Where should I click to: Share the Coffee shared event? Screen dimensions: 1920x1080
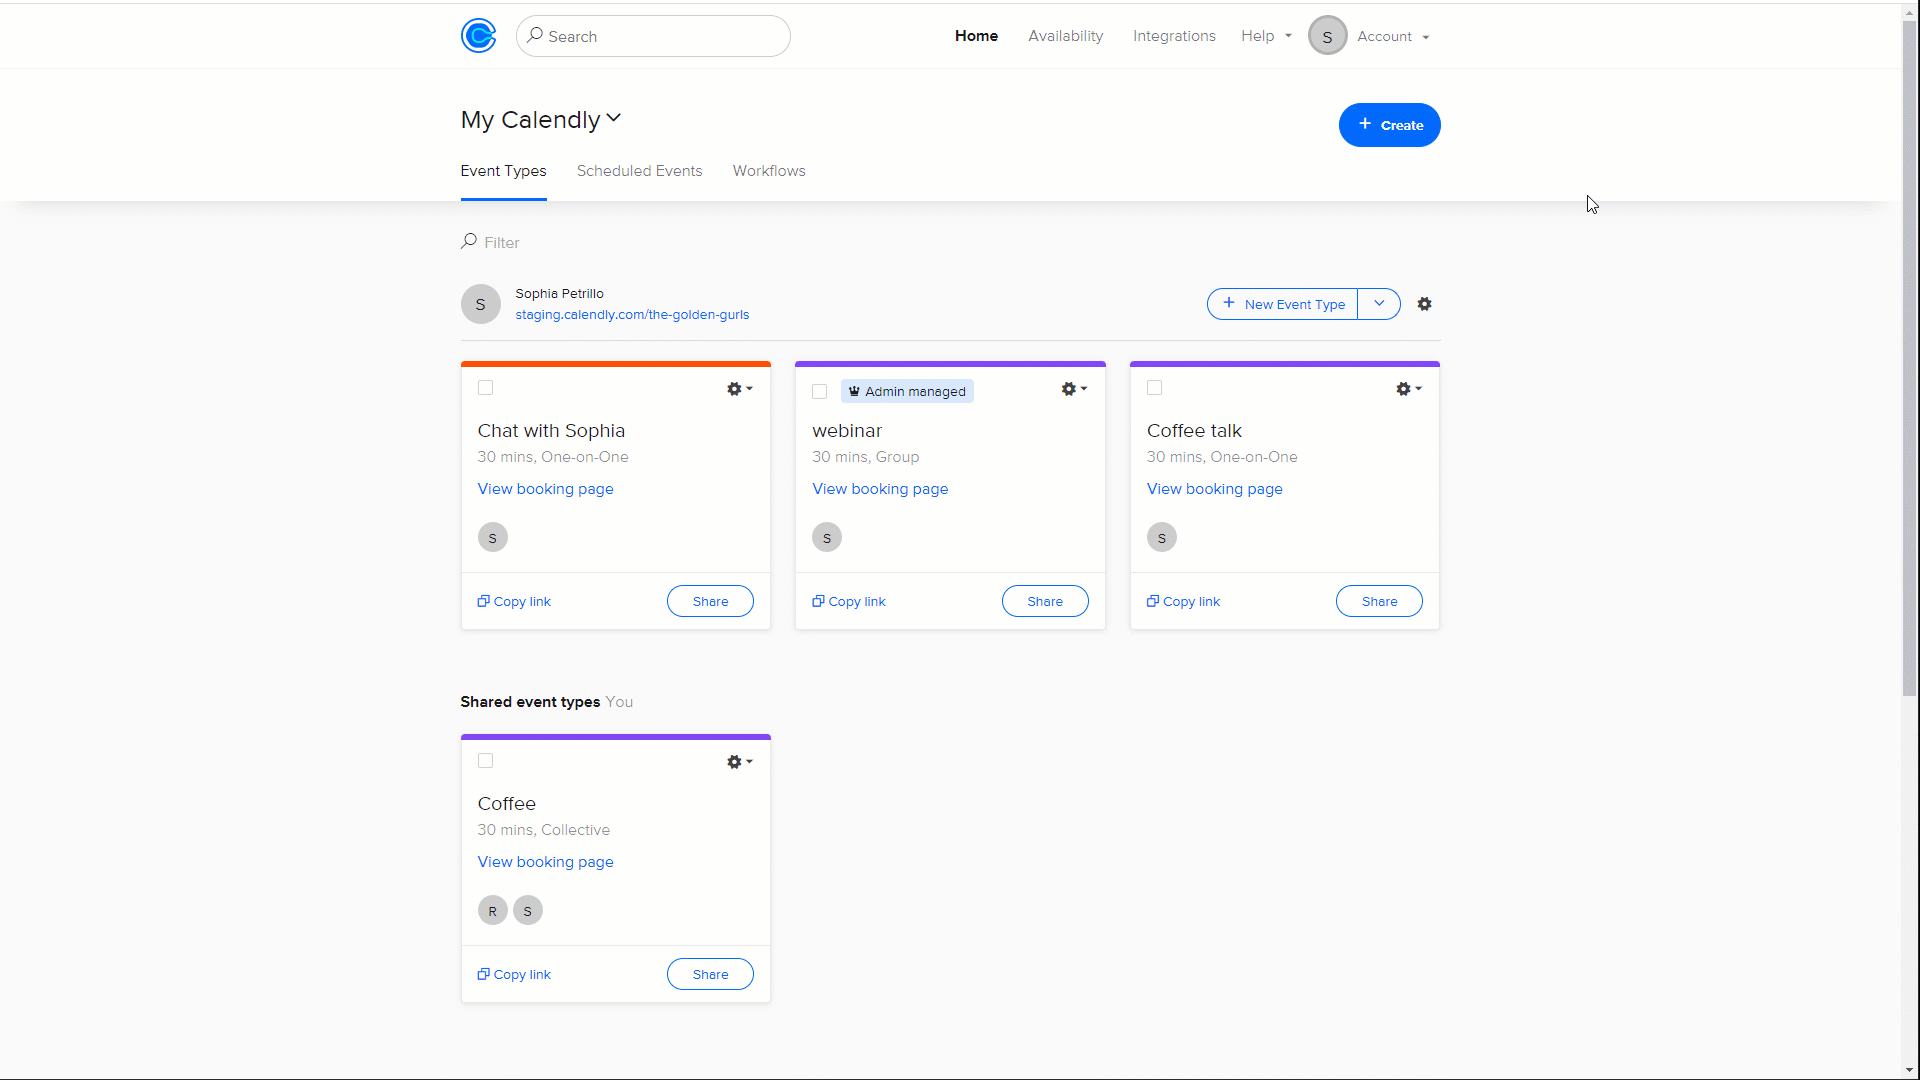[x=710, y=975]
